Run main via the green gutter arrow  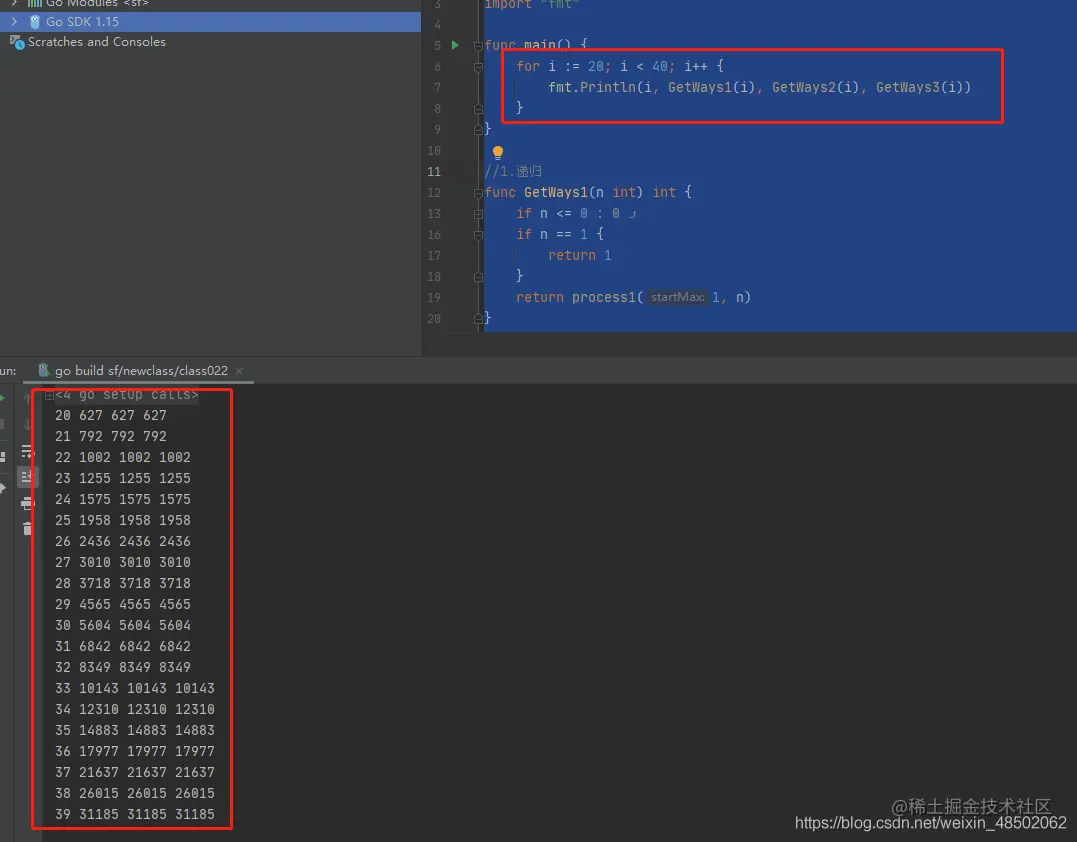[x=455, y=45]
